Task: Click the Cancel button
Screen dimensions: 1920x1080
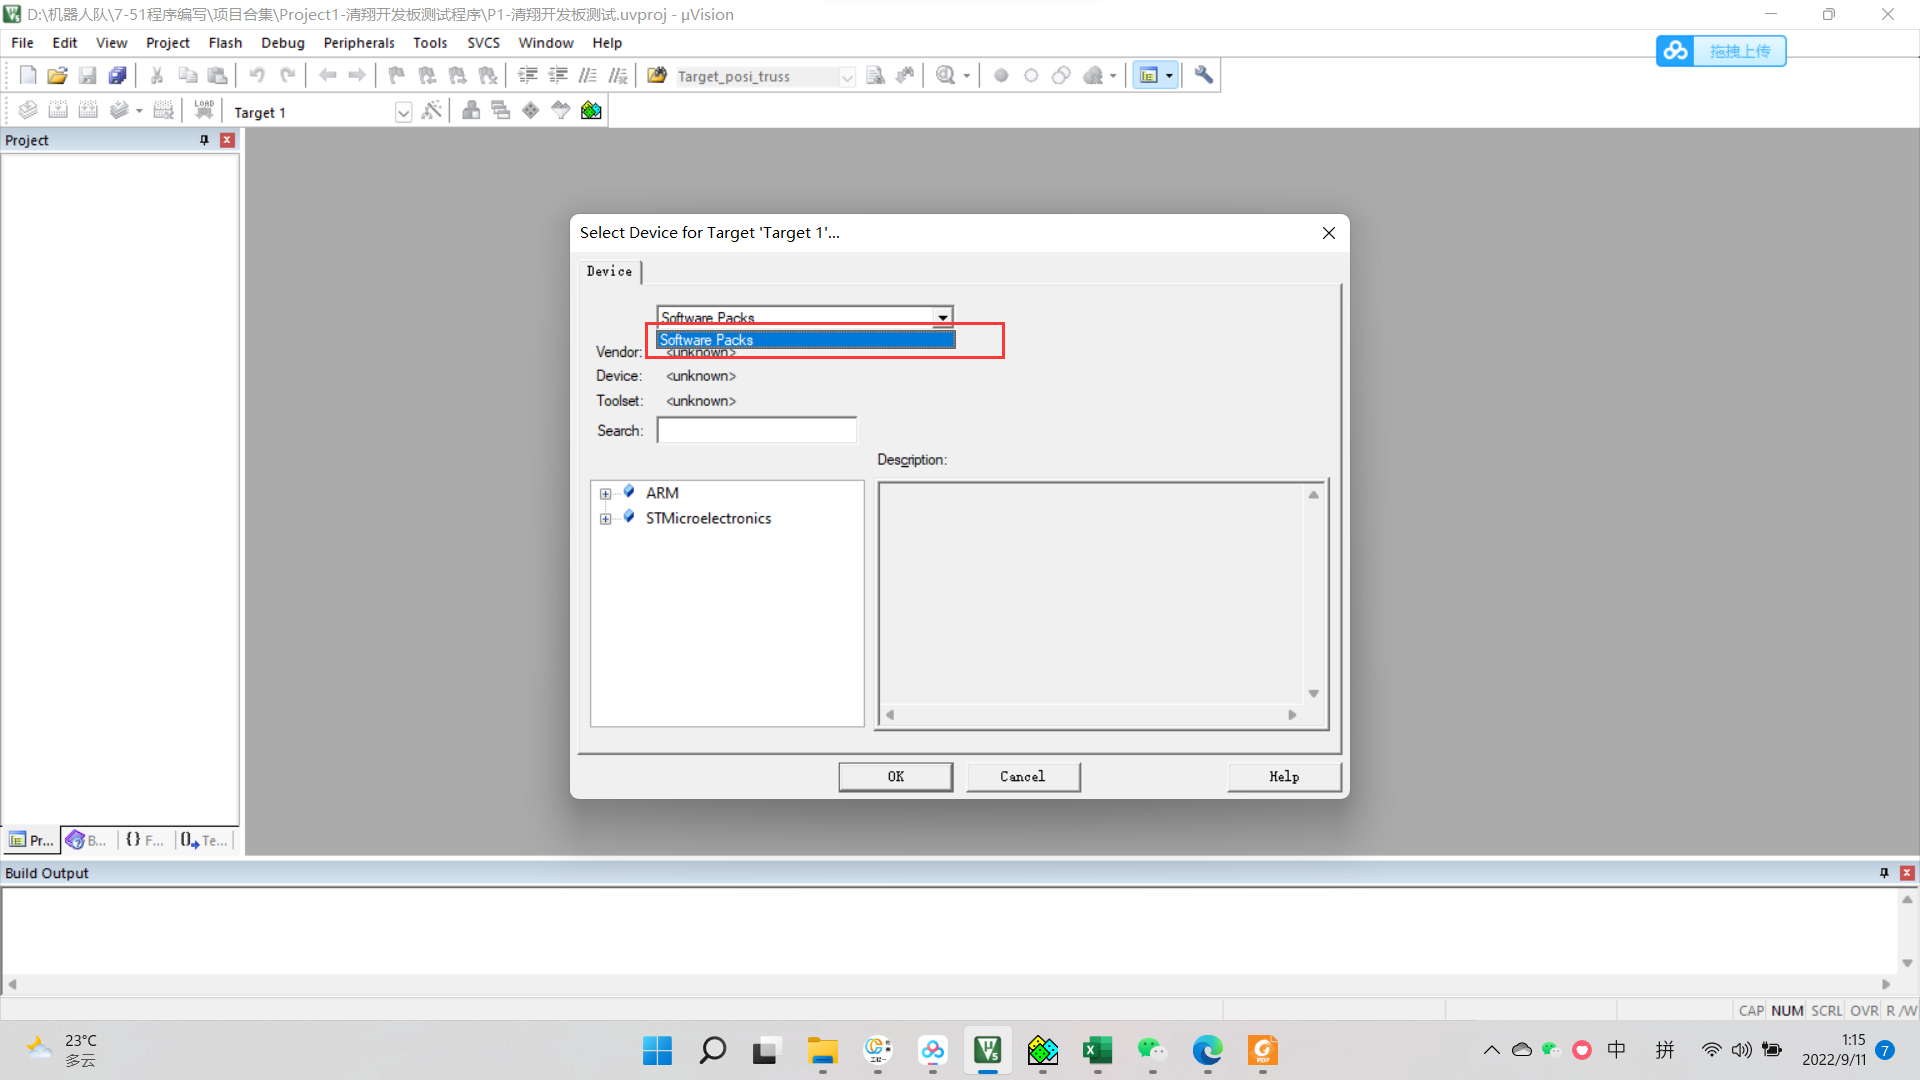Action: point(1022,776)
